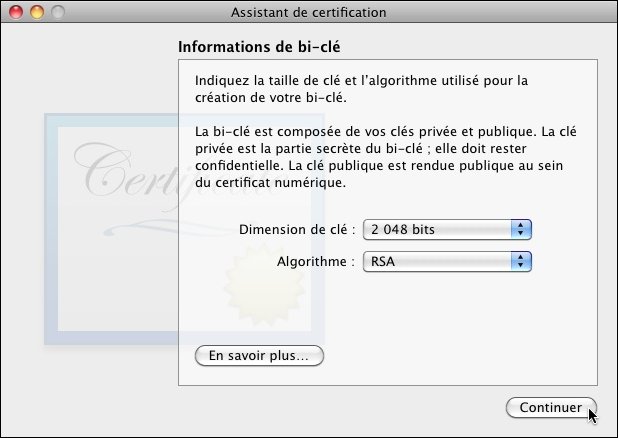Screen dimensions: 618x438
Task: Click the gold seal on the certificate graphic
Action: coord(264,286)
